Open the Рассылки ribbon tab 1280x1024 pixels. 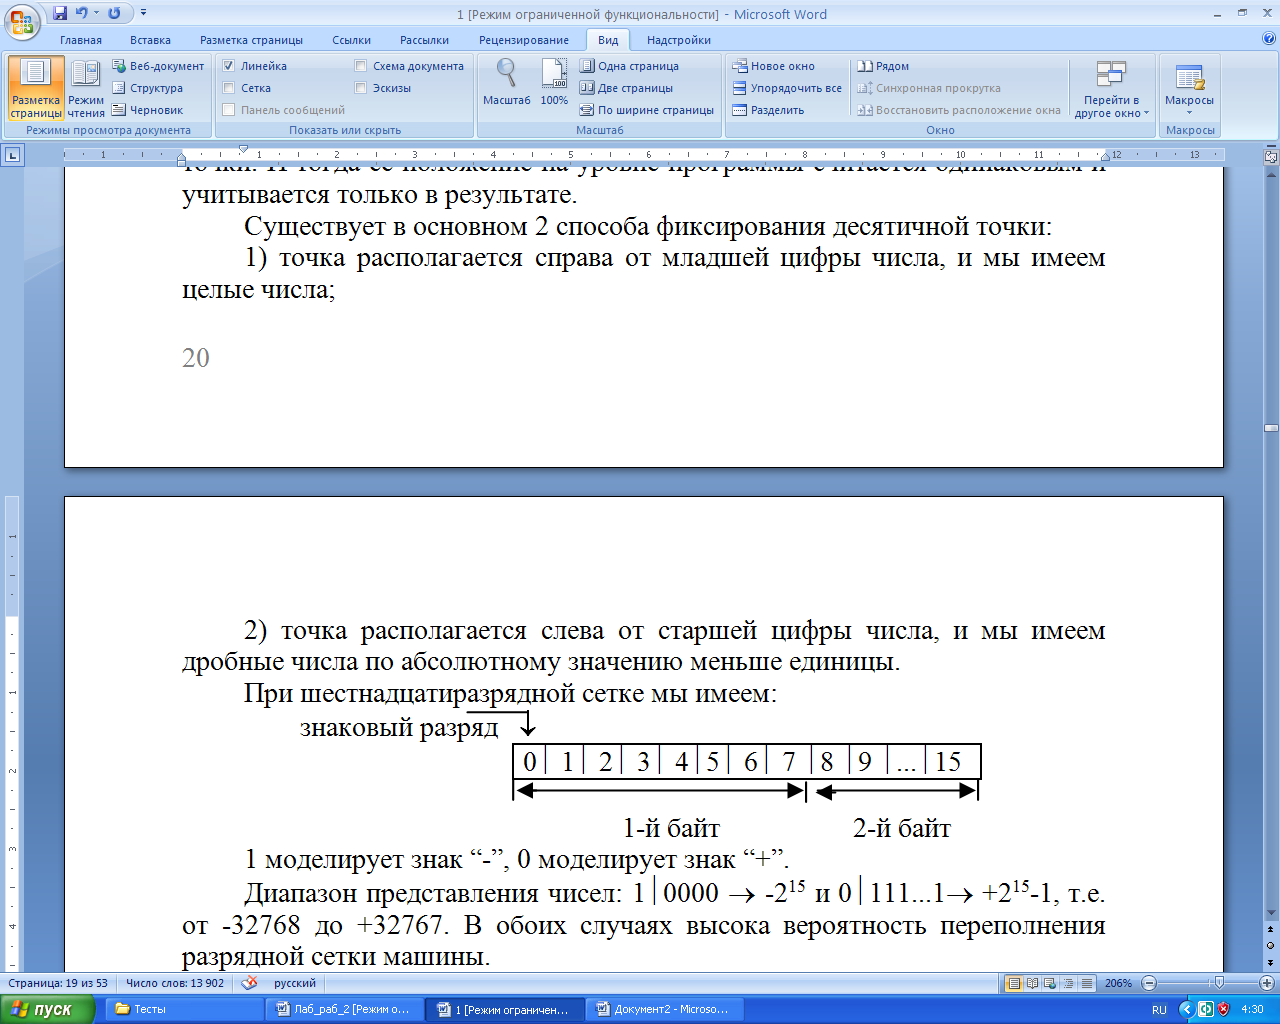(424, 40)
